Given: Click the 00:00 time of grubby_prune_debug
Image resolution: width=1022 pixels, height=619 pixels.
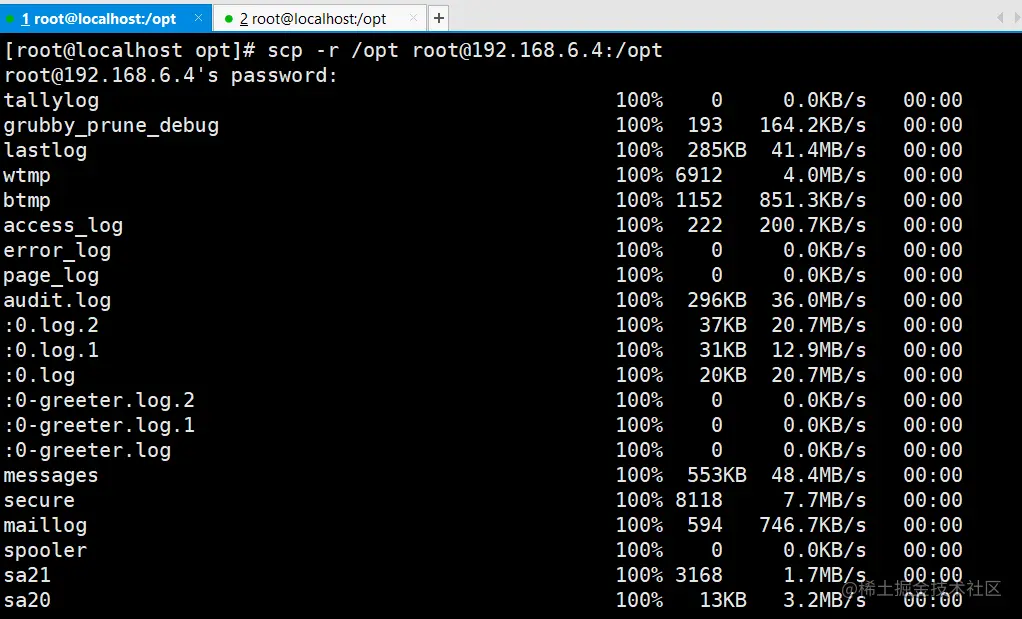Looking at the screenshot, I should [933, 125].
